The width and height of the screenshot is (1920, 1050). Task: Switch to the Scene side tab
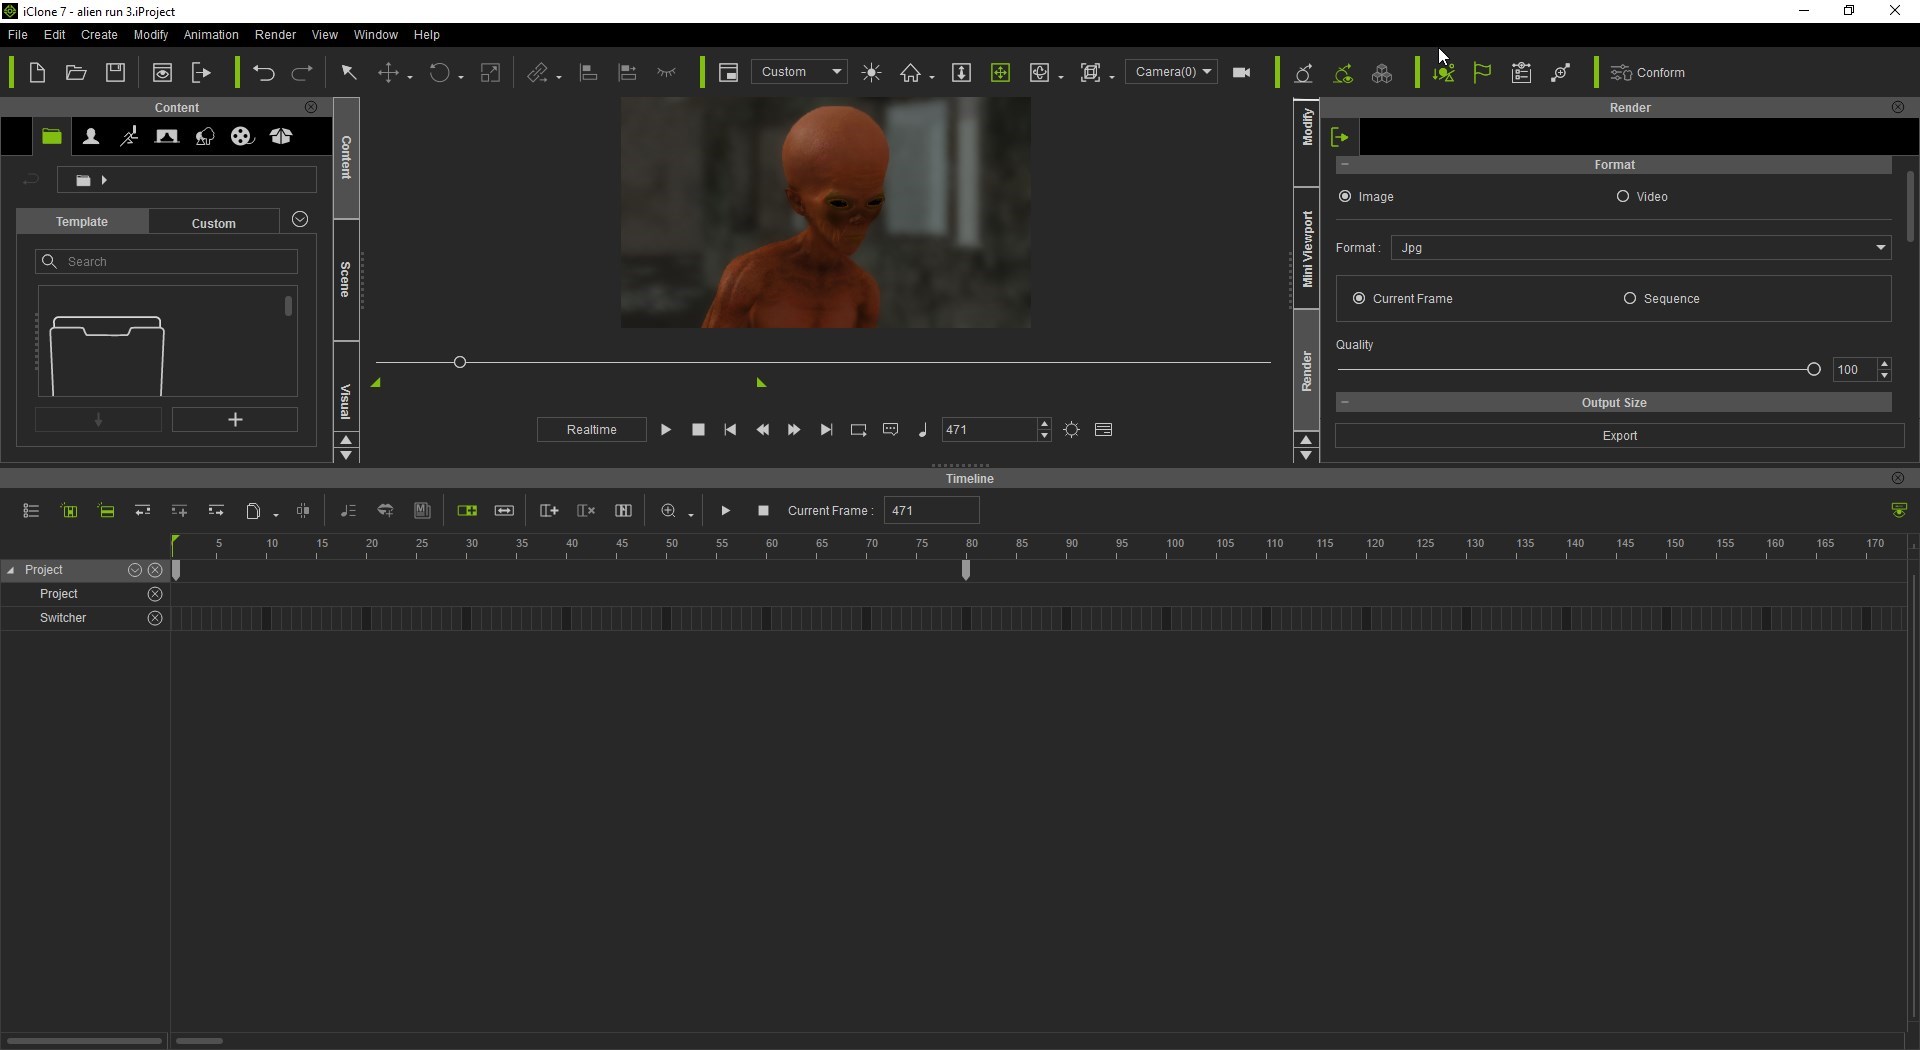click(x=345, y=280)
